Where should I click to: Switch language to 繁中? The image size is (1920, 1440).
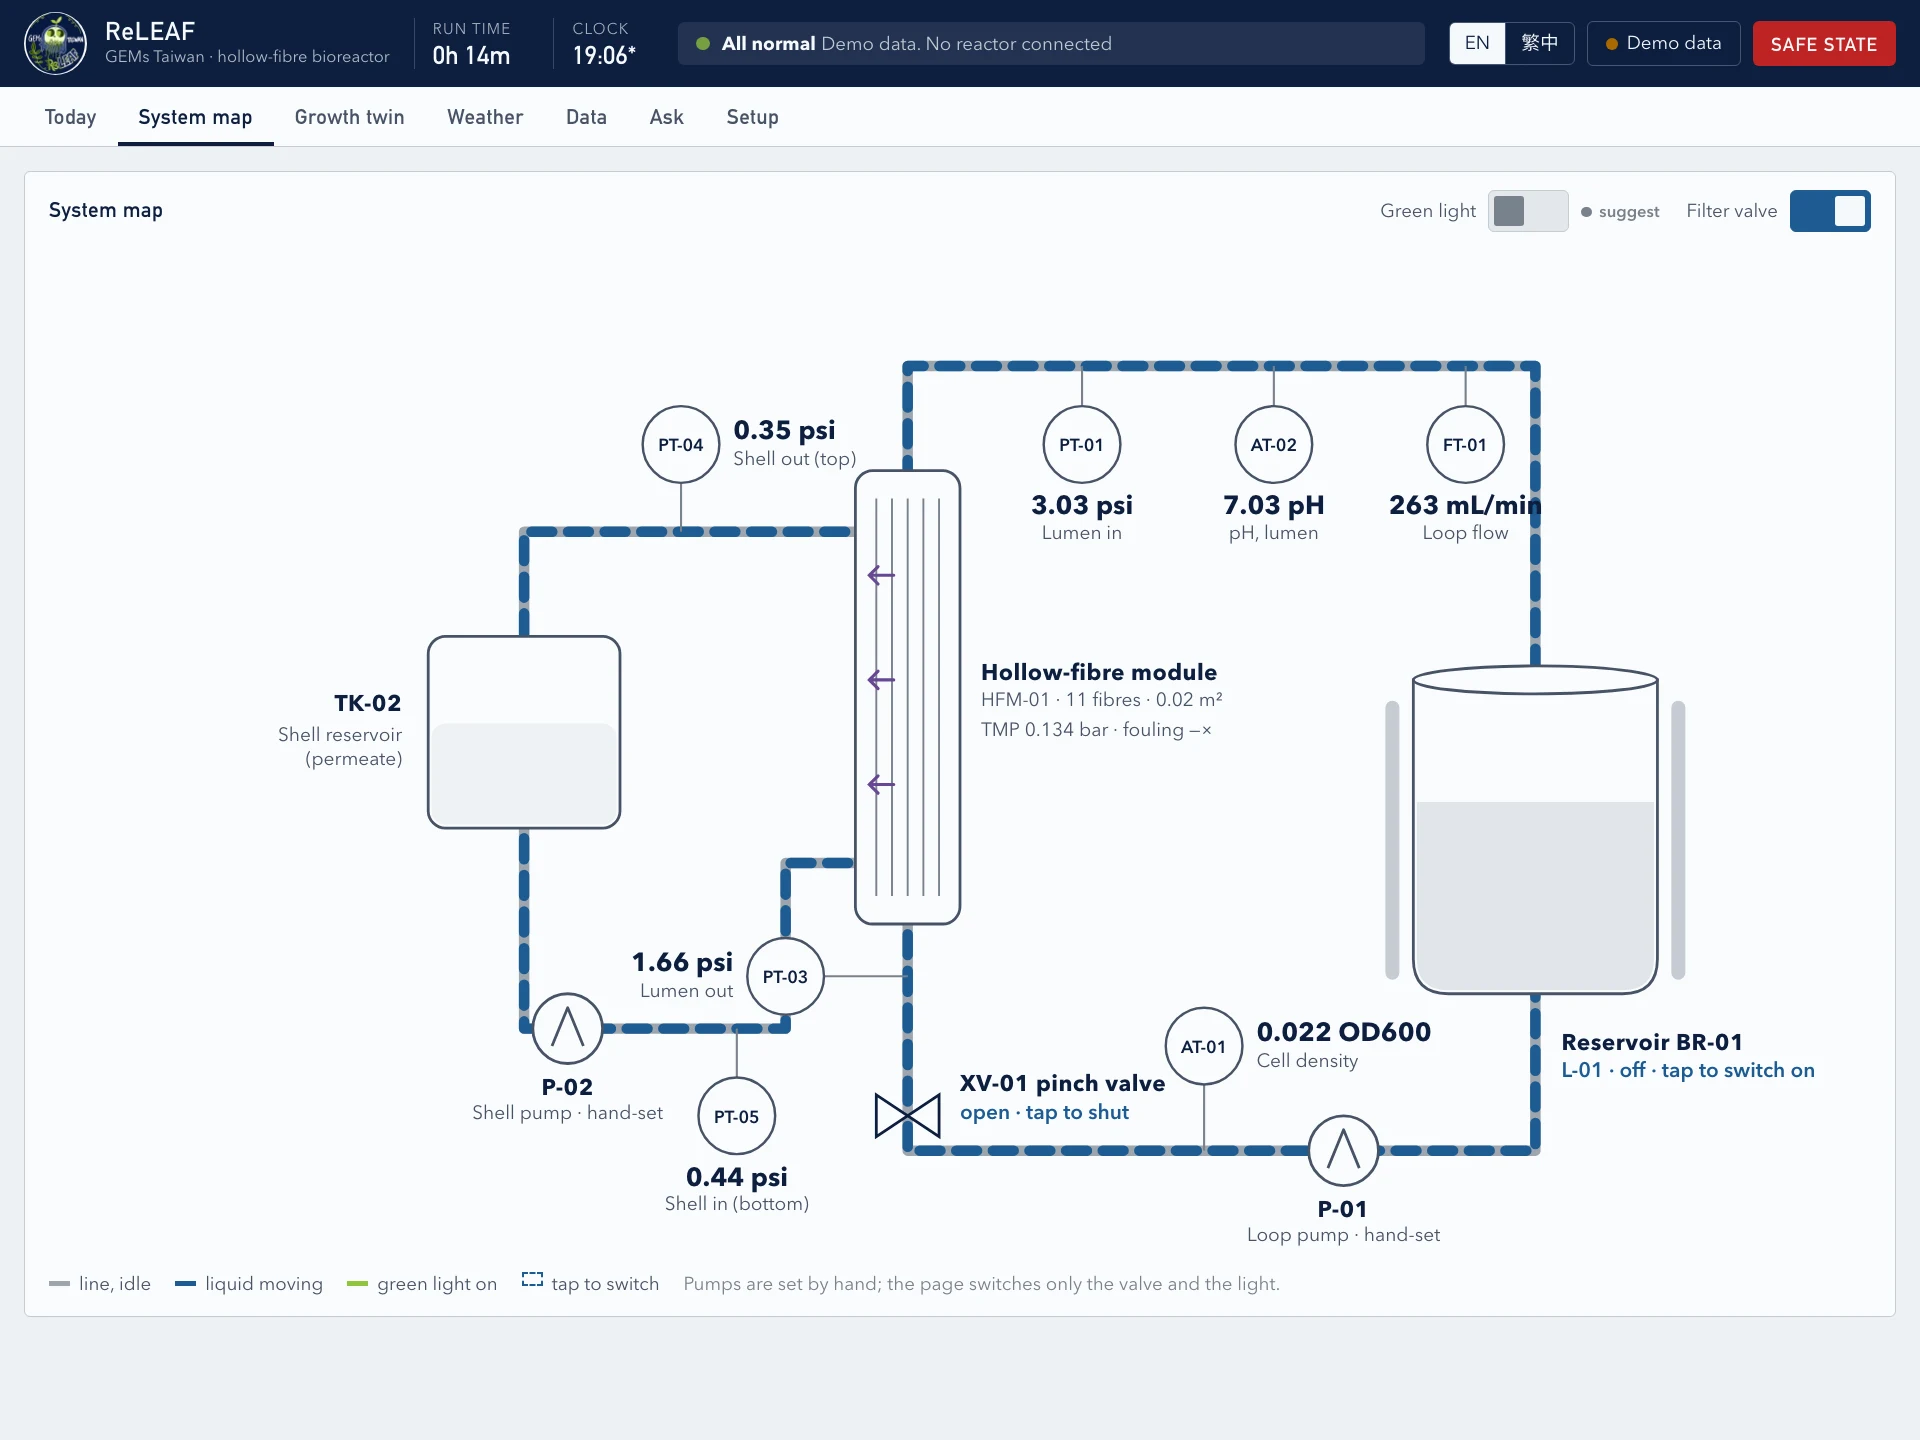click(x=1540, y=43)
